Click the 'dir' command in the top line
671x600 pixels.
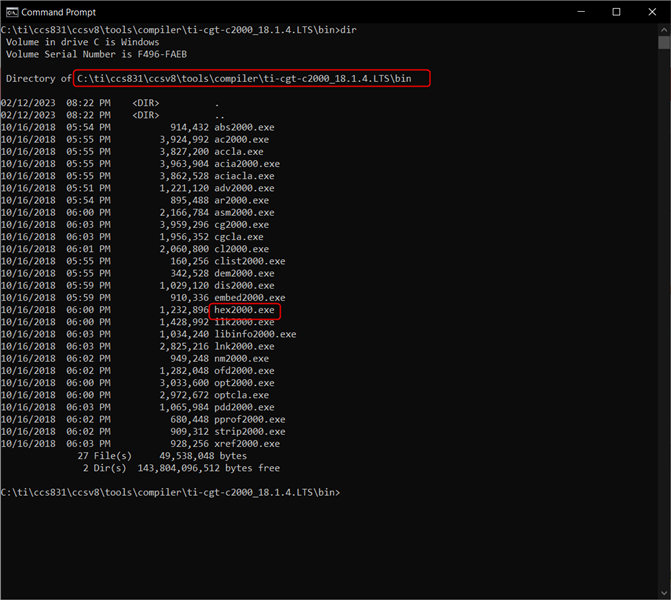click(x=348, y=30)
